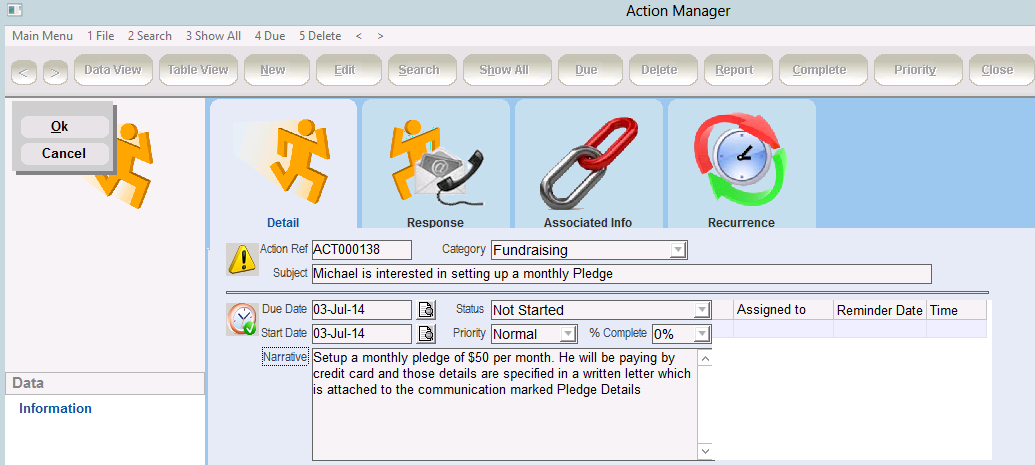Expand the Priority dropdown set to Normal

567,334
